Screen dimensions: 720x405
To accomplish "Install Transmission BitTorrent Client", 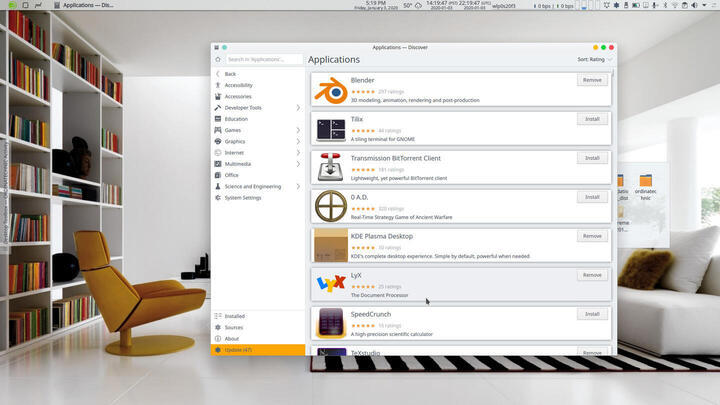I will pos(592,158).
